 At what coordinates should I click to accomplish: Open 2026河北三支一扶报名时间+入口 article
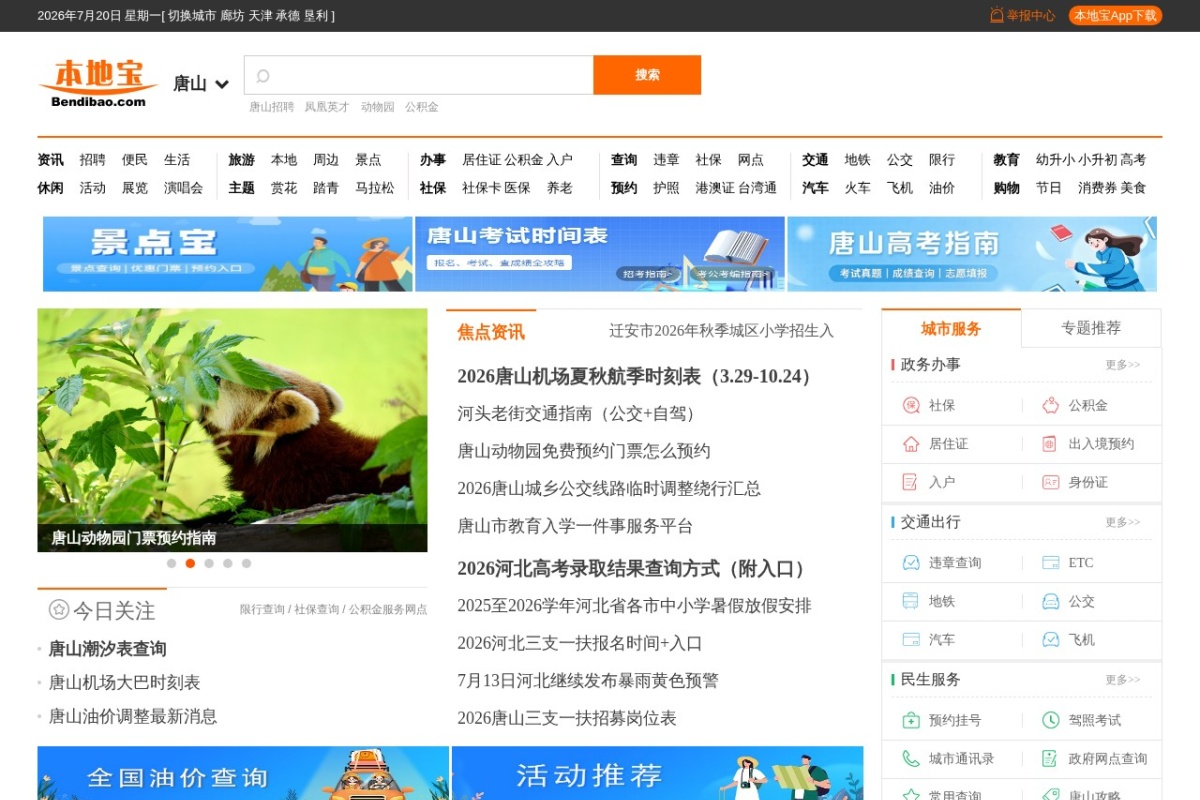click(x=580, y=643)
